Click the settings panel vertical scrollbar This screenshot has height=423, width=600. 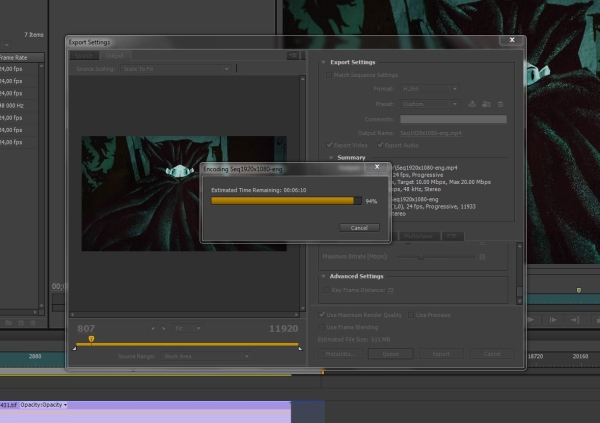(x=519, y=273)
